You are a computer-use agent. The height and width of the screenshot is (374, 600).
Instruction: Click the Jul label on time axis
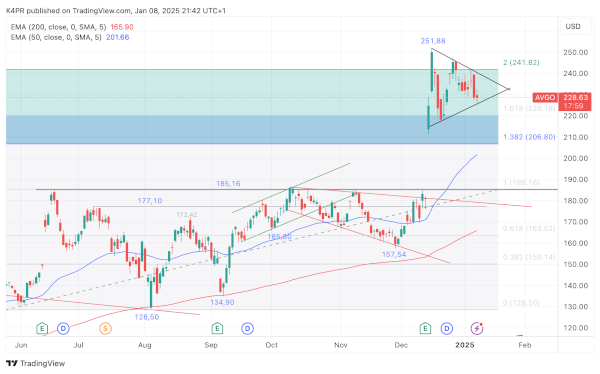78,345
